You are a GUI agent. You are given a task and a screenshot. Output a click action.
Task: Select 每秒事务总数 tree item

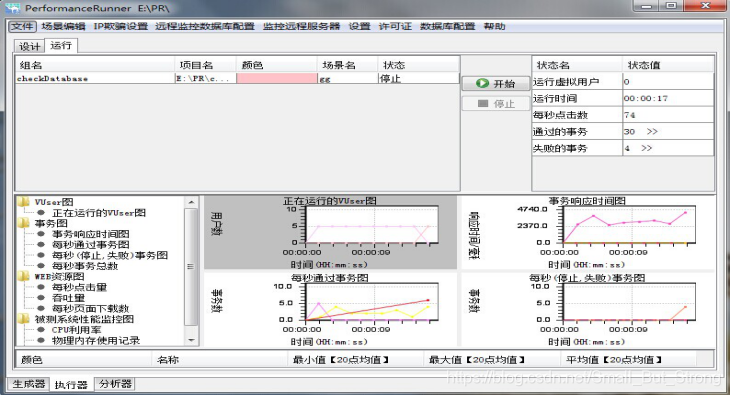point(85,266)
